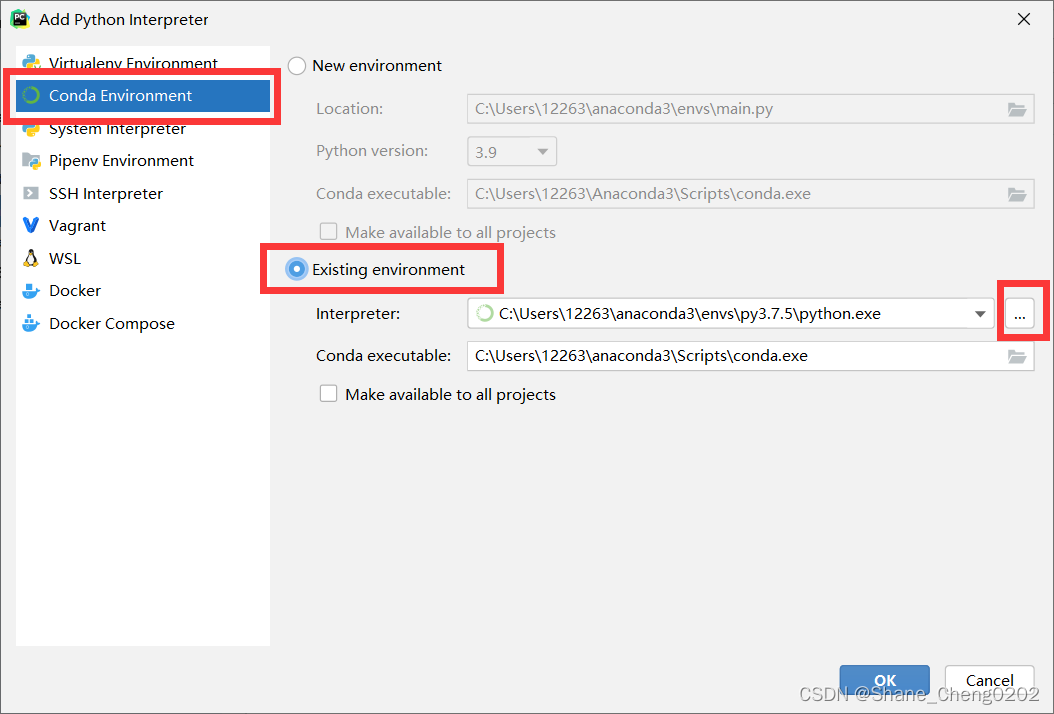
Task: Click the Location path input field
Action: [750, 109]
